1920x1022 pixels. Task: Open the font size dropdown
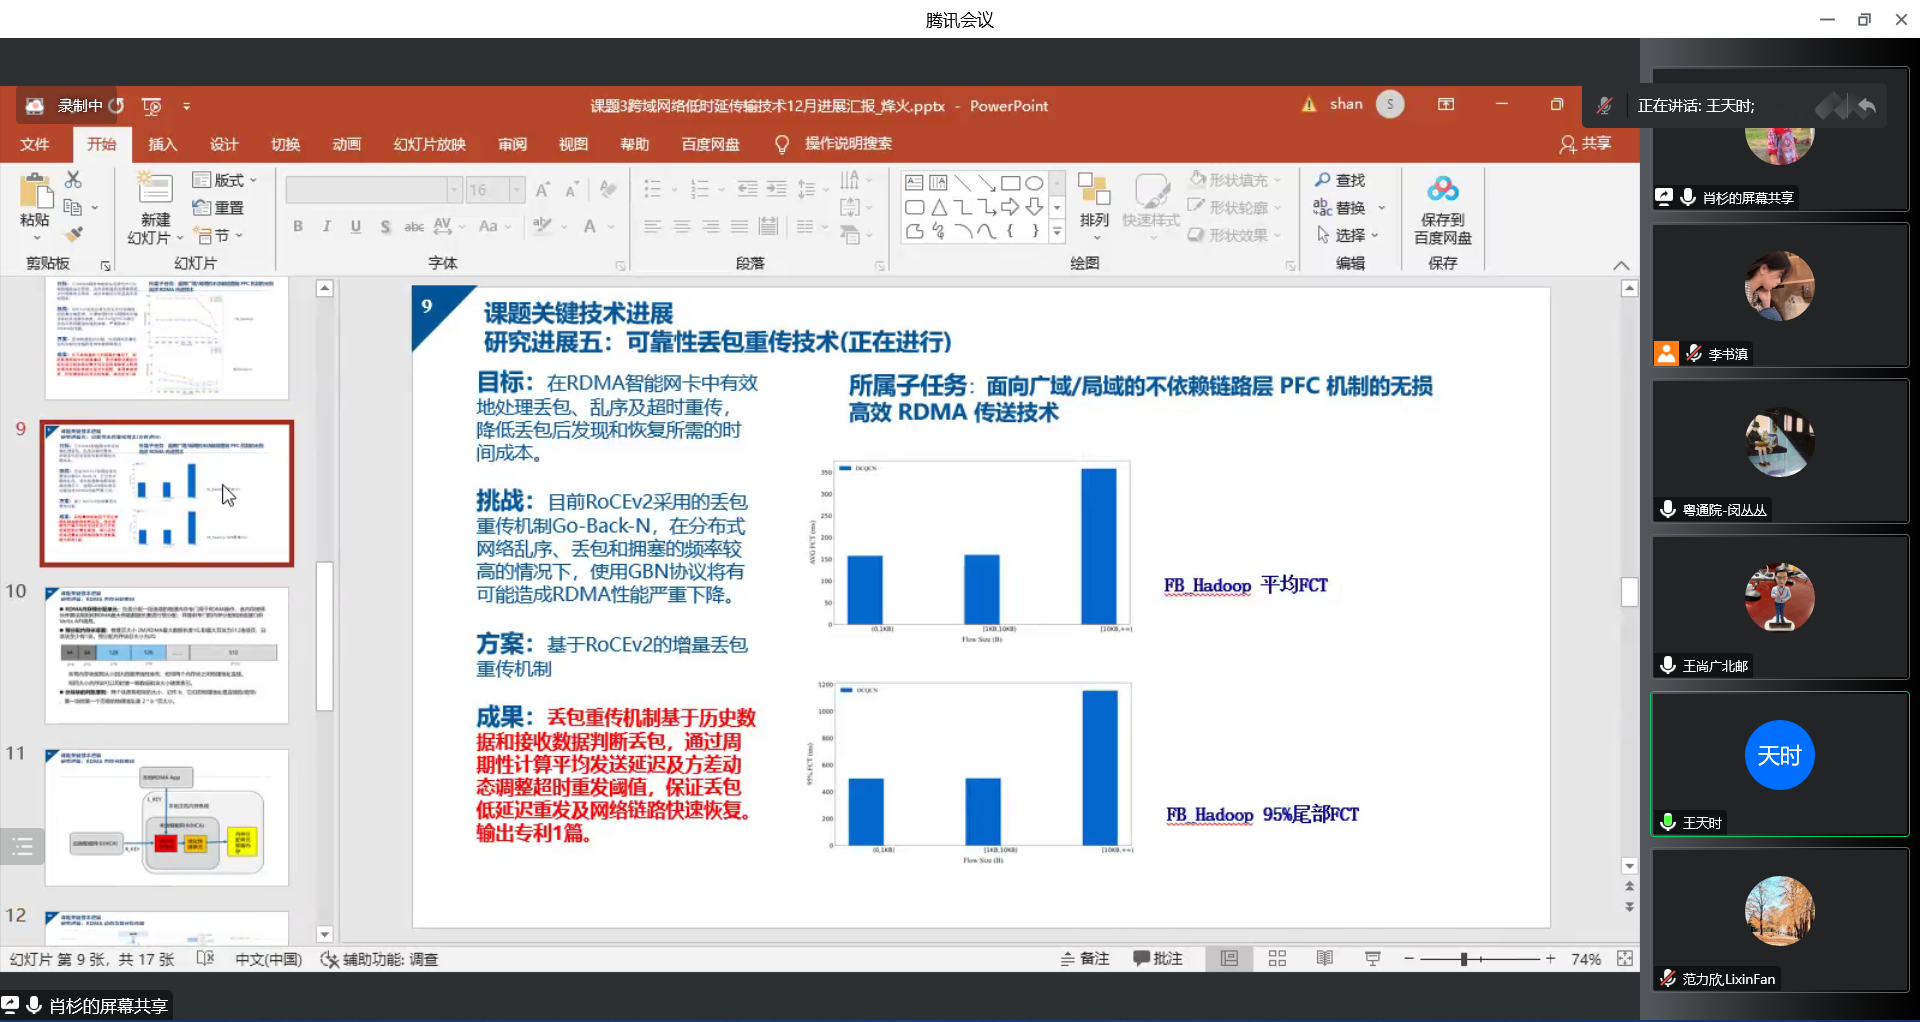pyautogui.click(x=517, y=190)
